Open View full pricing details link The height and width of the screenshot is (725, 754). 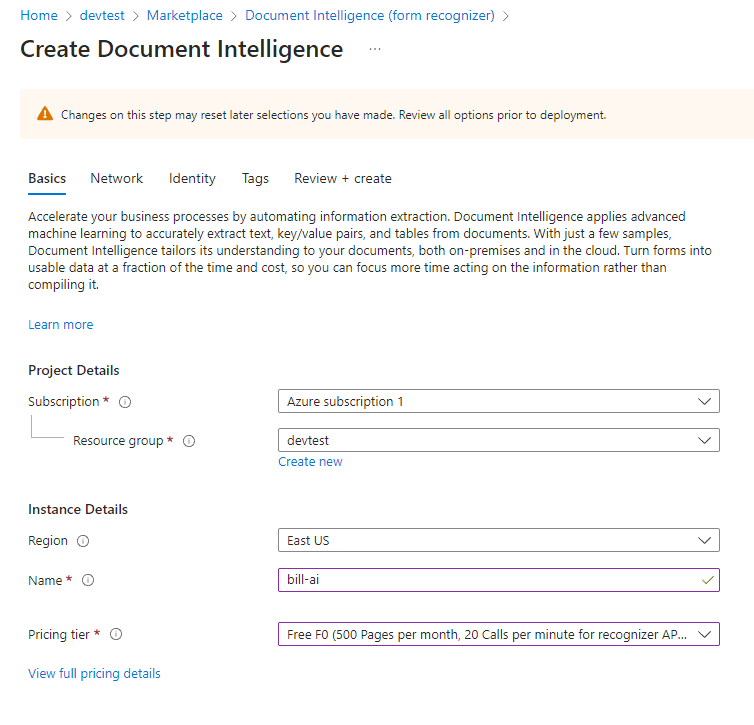coord(94,673)
